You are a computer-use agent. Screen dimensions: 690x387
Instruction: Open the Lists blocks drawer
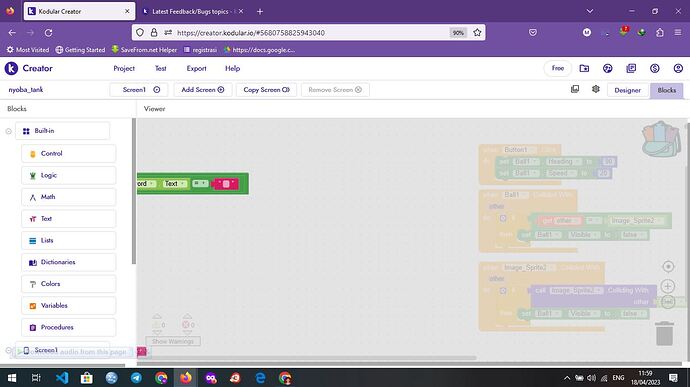(x=69, y=240)
